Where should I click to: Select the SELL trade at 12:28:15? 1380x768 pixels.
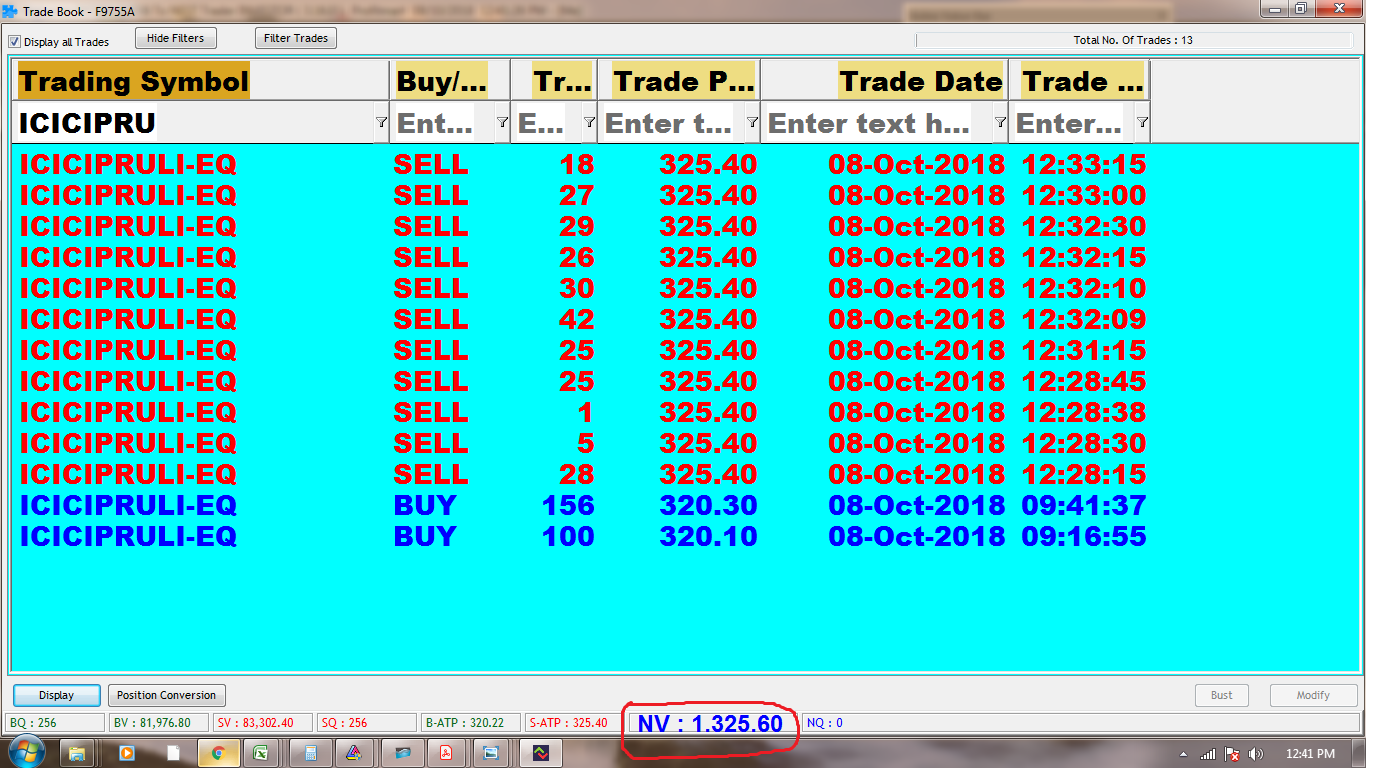(x=583, y=474)
